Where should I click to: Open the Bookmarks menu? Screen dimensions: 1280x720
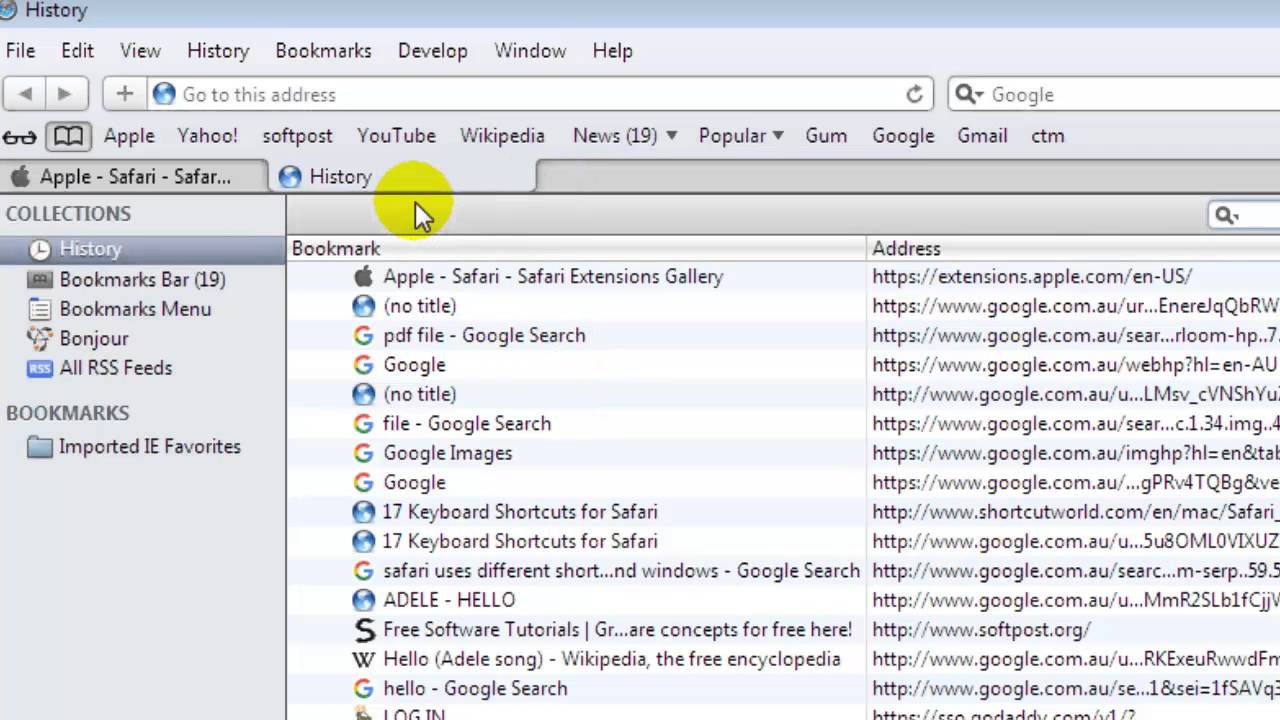(323, 50)
